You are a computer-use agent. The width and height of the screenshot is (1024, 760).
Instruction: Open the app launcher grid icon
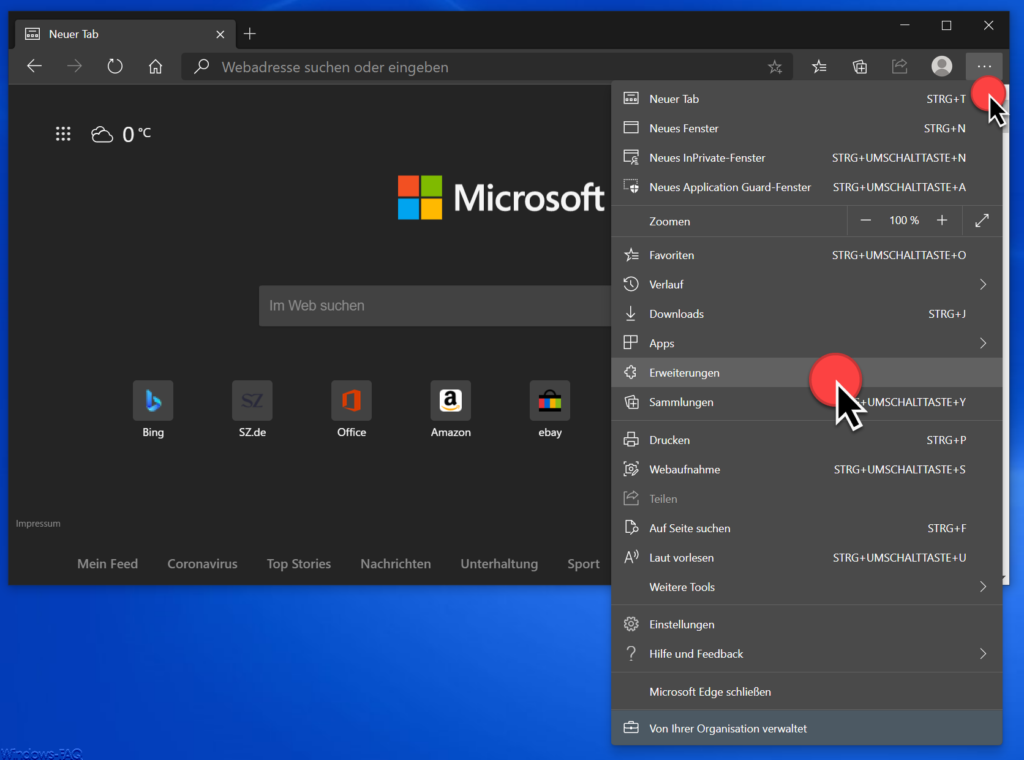(63, 135)
